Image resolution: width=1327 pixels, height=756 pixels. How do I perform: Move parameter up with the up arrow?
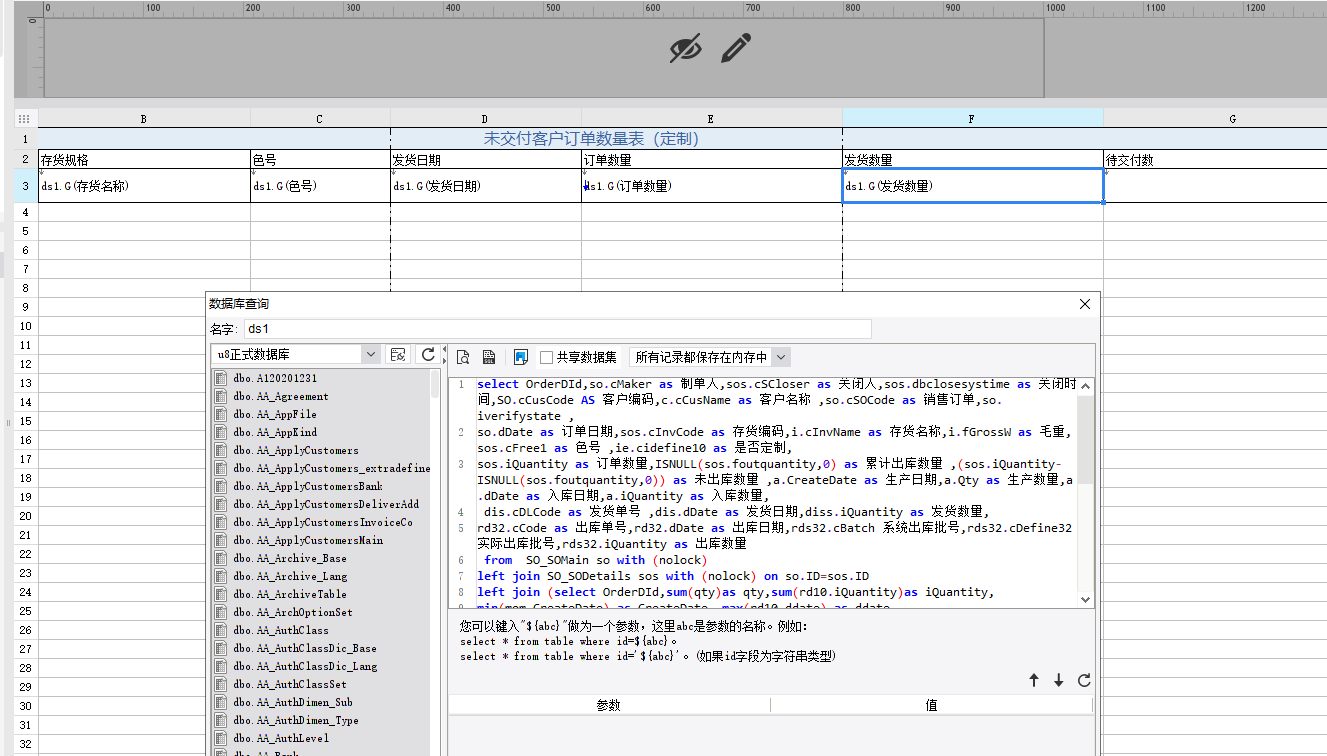point(1034,680)
